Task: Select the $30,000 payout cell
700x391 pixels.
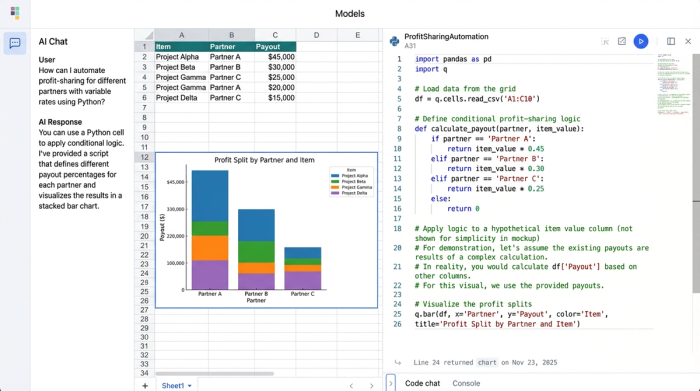Action: click(x=275, y=67)
